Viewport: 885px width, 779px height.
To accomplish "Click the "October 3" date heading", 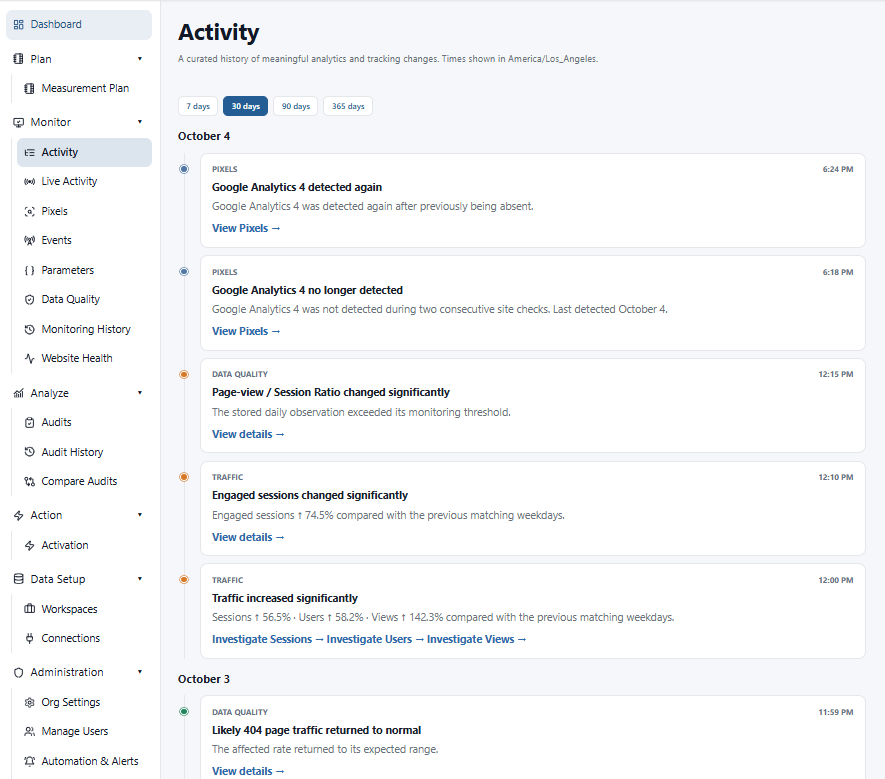I will point(204,679).
